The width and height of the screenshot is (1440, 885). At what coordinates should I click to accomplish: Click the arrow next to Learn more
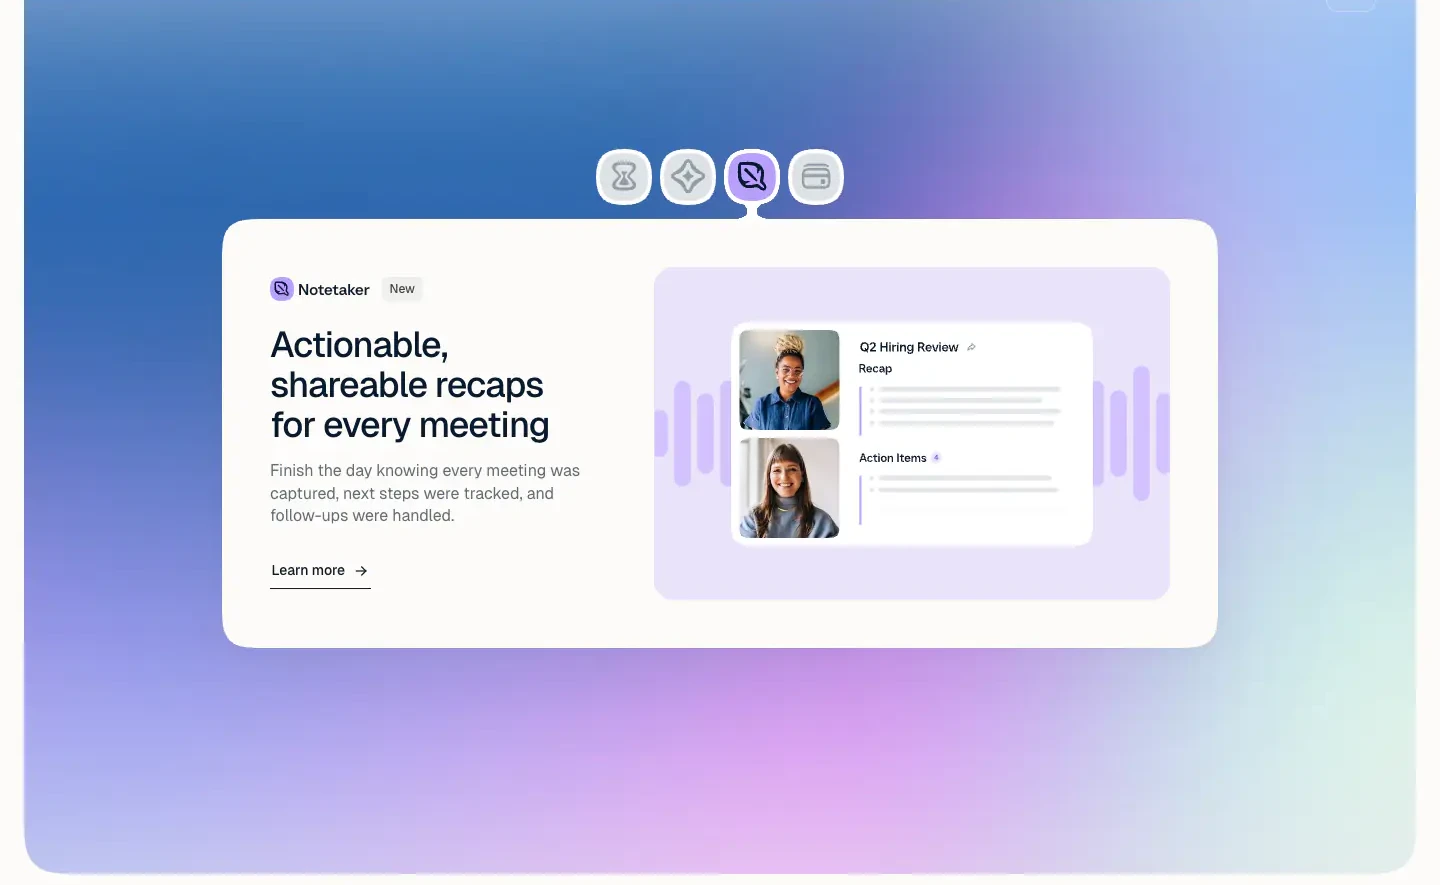click(x=361, y=571)
